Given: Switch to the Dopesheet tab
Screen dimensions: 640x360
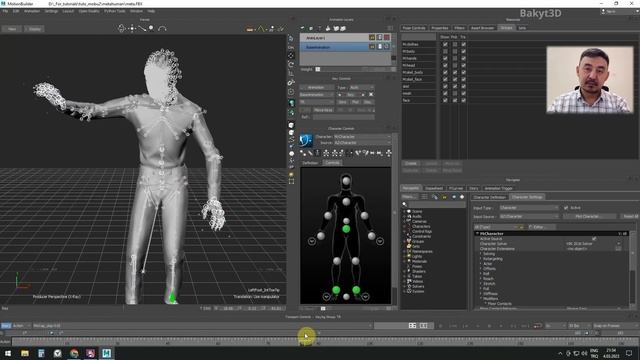Looking at the screenshot, I should tap(433, 188).
